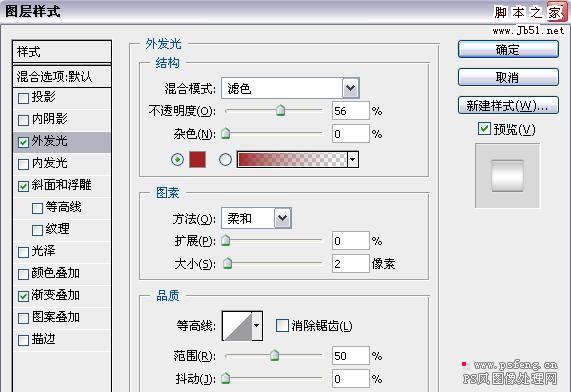
Task: Click the style preview thumbnail
Action: [x=507, y=176]
